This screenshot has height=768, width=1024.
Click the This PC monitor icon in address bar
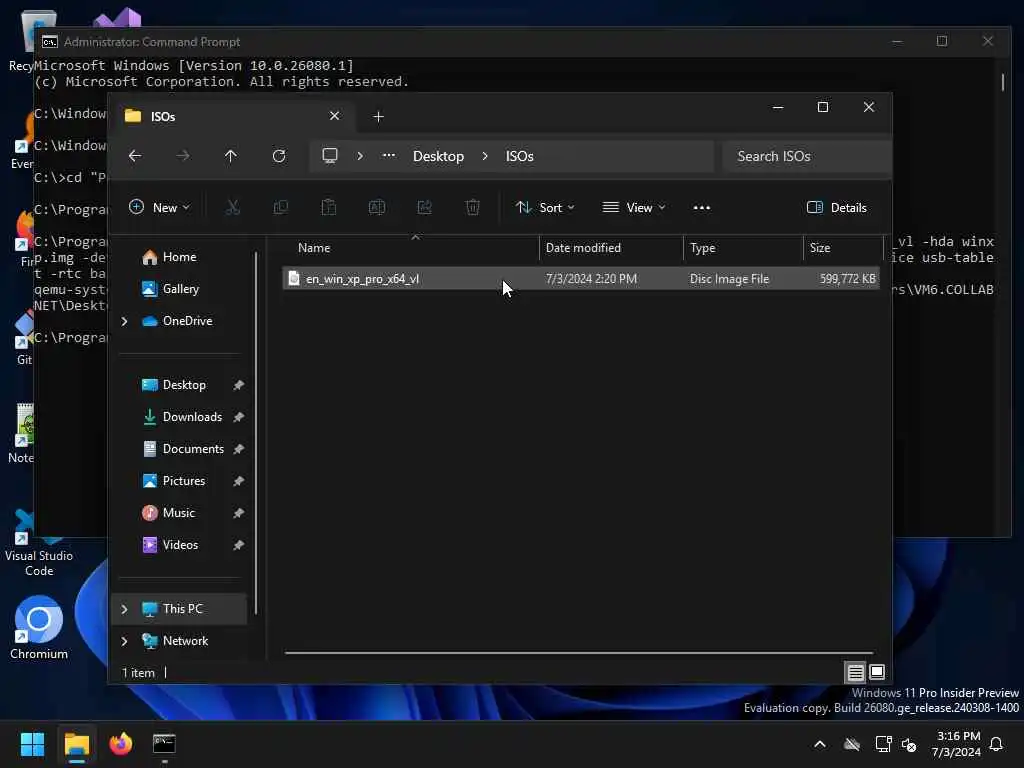(x=330, y=156)
